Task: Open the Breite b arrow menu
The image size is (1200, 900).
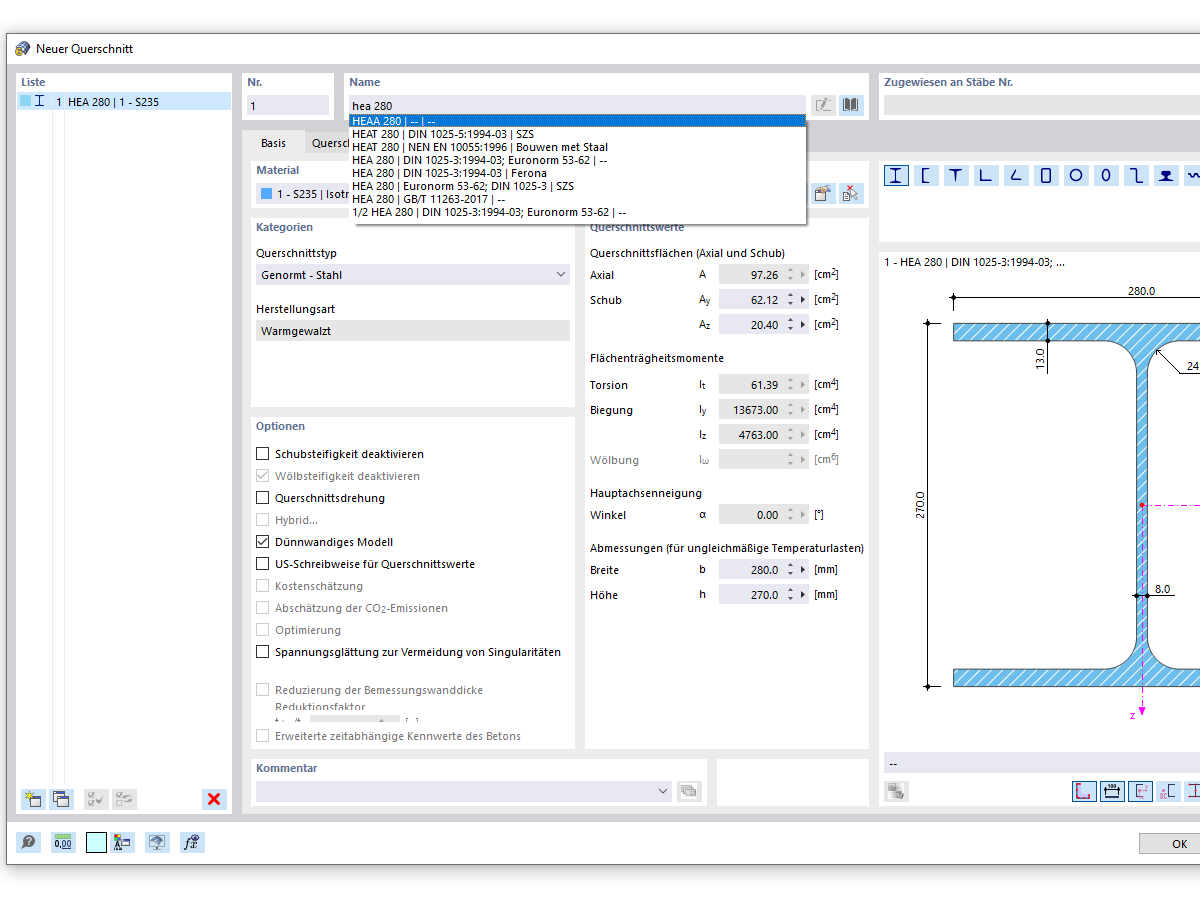Action: pyautogui.click(x=803, y=570)
